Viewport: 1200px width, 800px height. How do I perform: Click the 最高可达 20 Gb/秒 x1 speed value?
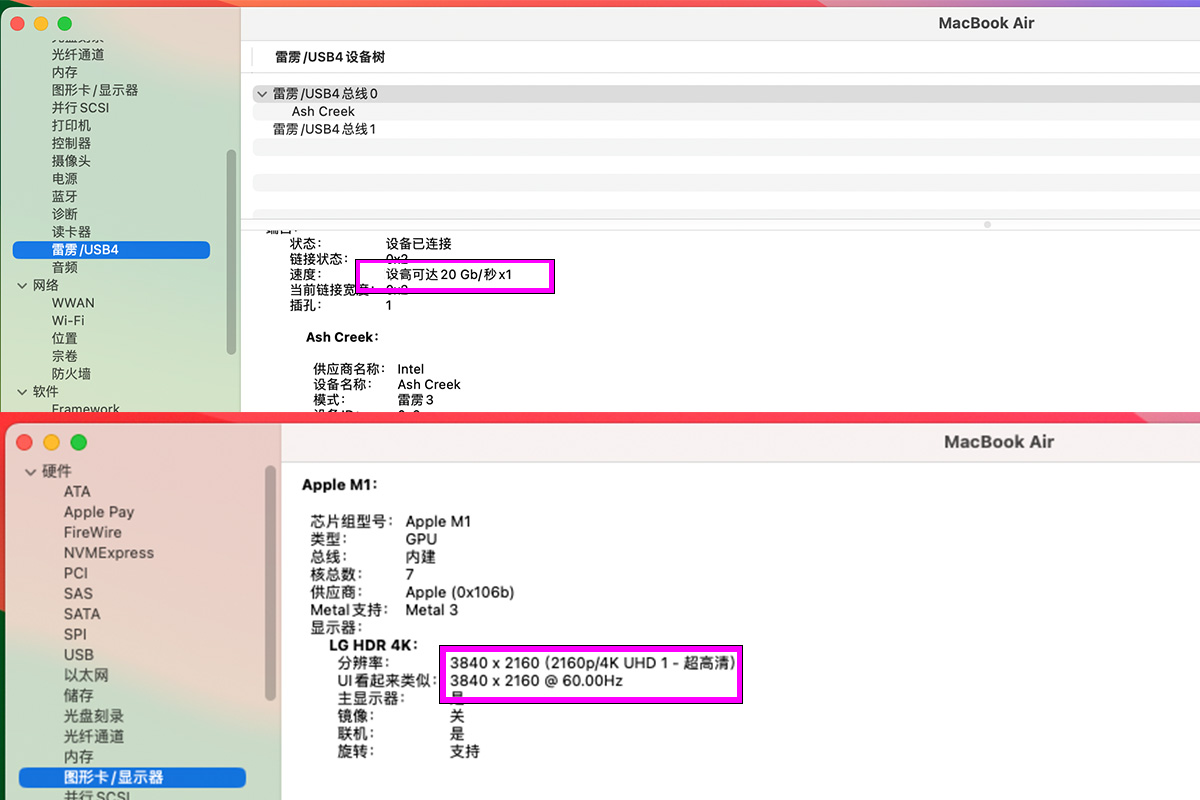click(x=449, y=274)
